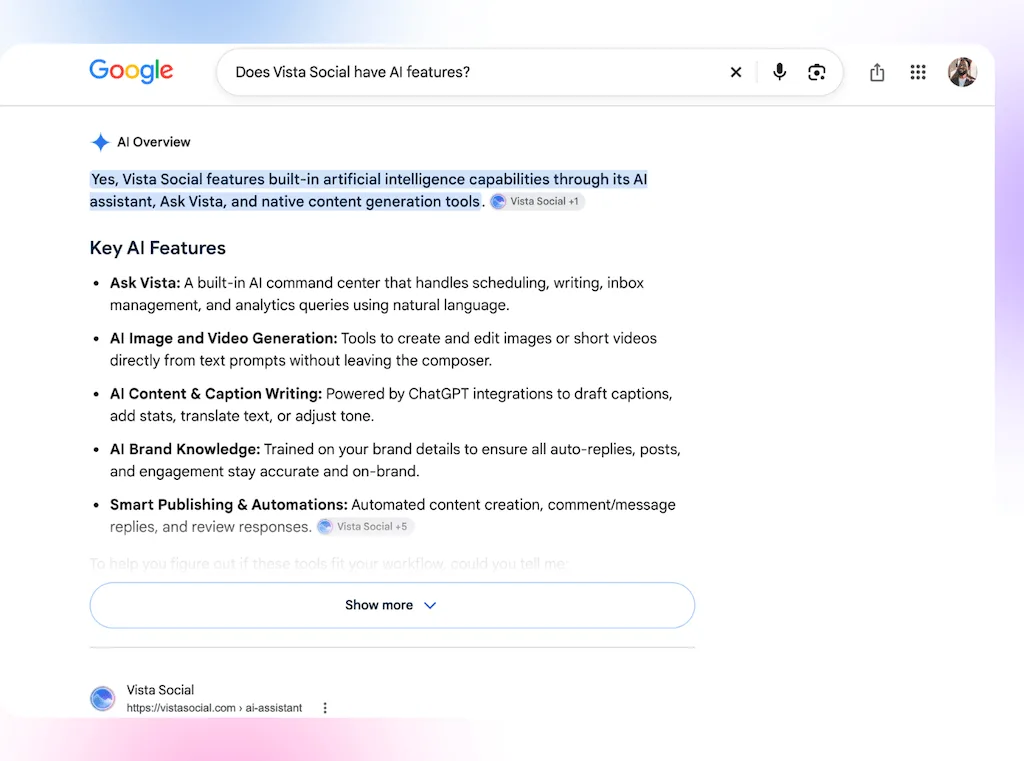The width and height of the screenshot is (1024, 761).
Task: Click 'AI Content & Caption Writing:' text
Action: coord(216,394)
